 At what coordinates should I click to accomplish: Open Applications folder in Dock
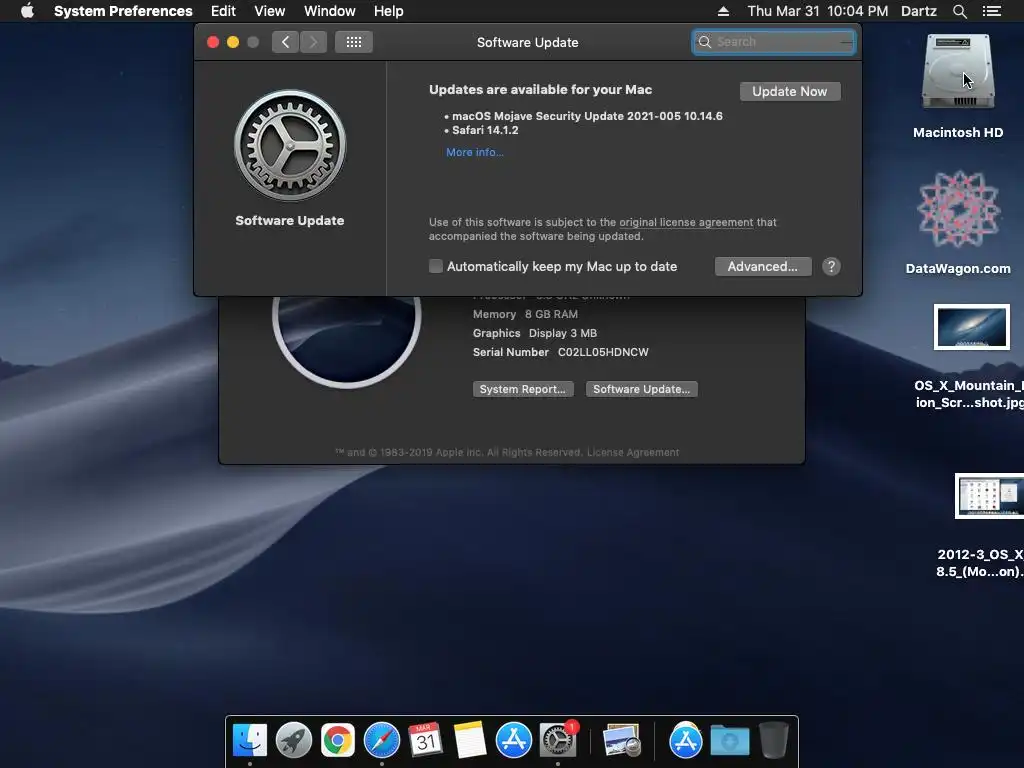tap(686, 741)
